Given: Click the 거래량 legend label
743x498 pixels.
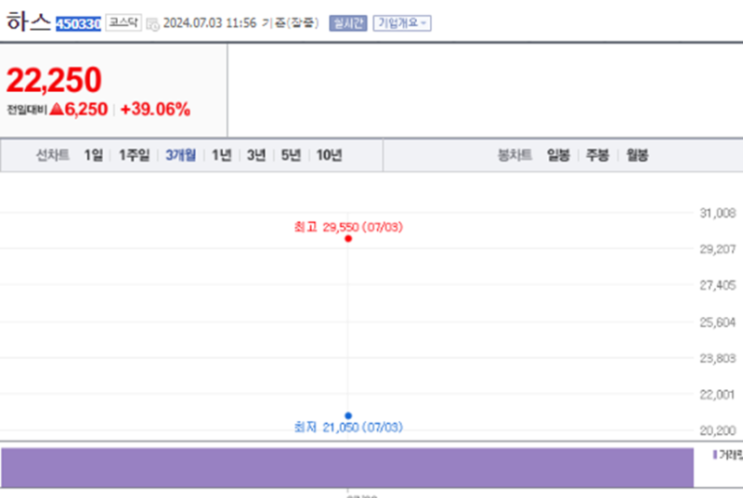Looking at the screenshot, I should click(x=728, y=455).
